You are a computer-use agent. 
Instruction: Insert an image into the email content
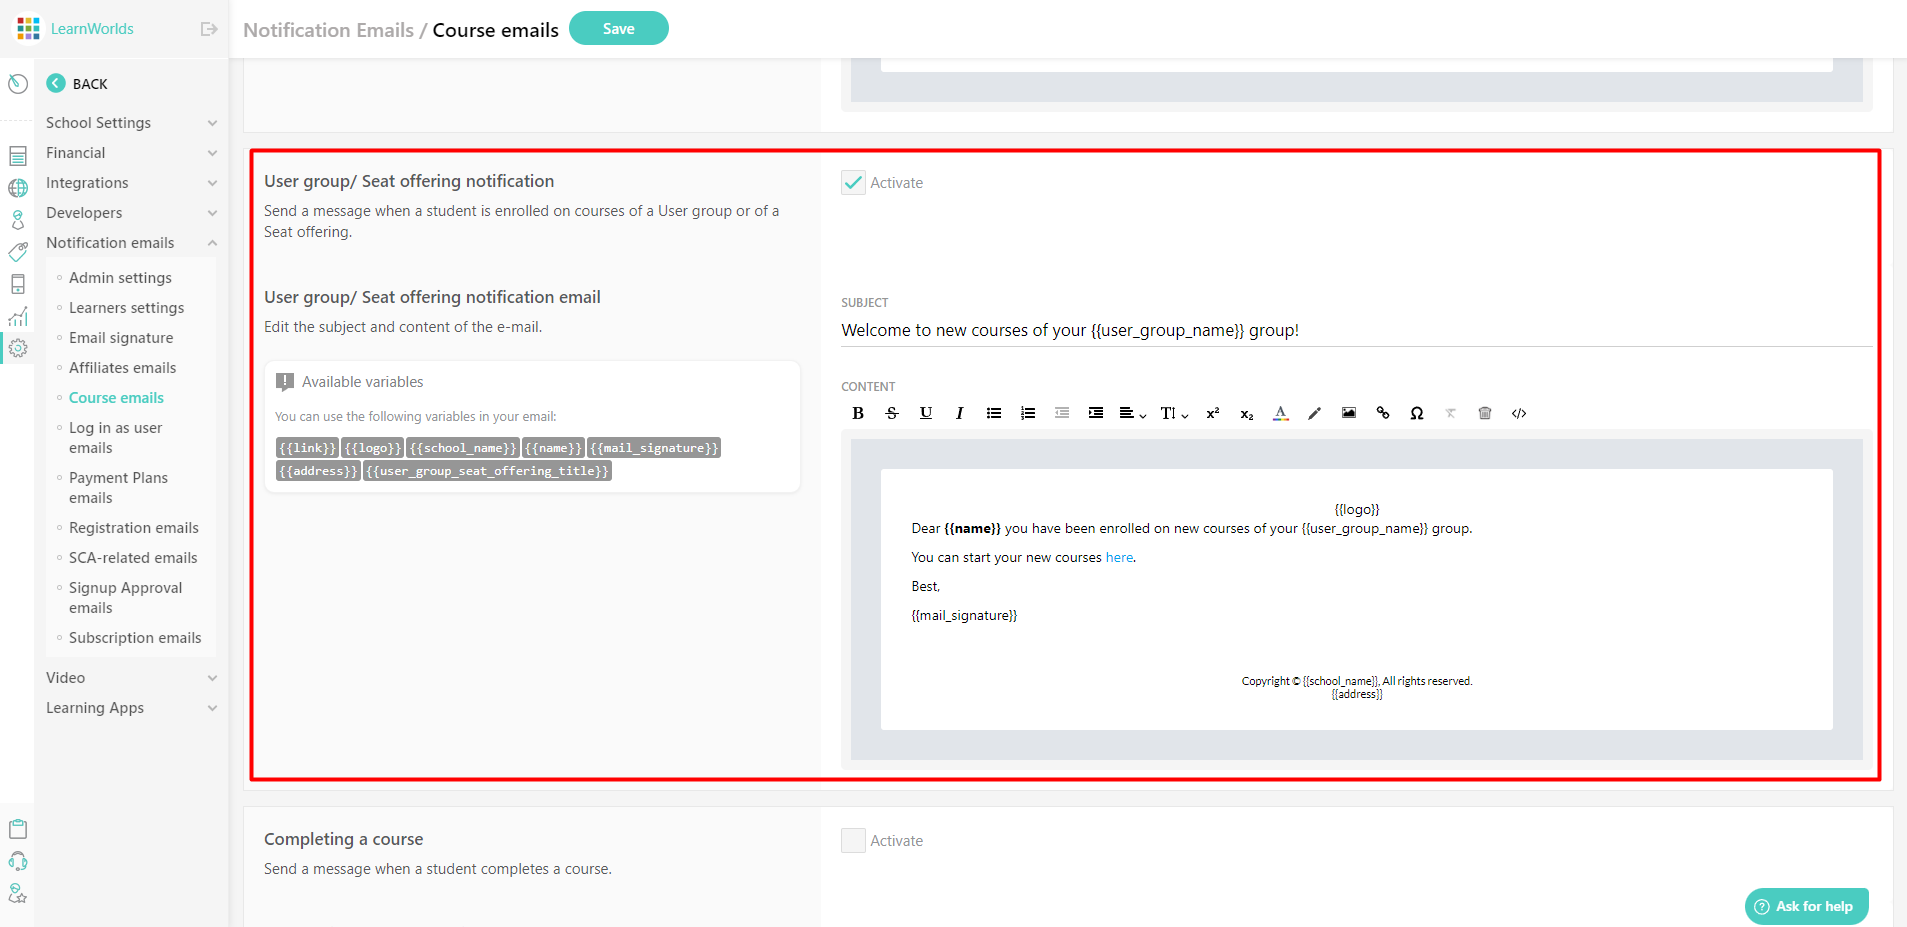(1348, 412)
